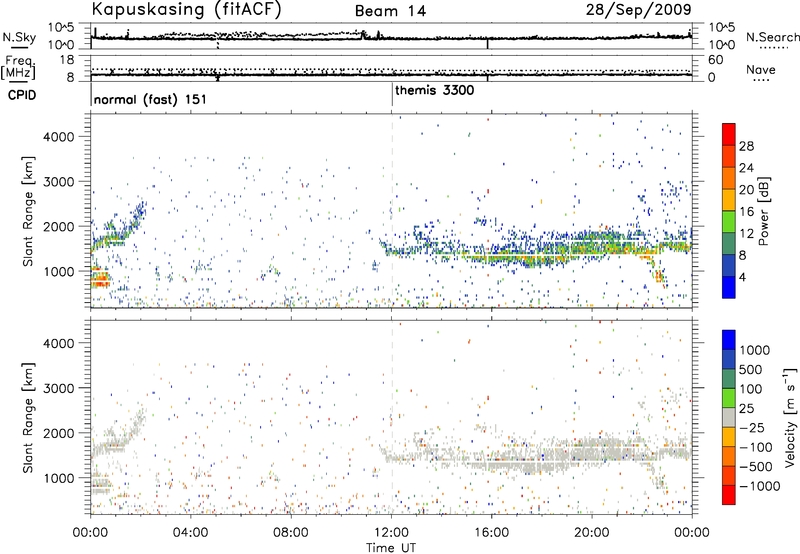
Task: Click the '60' Nave axis tick
Action: [715, 60]
